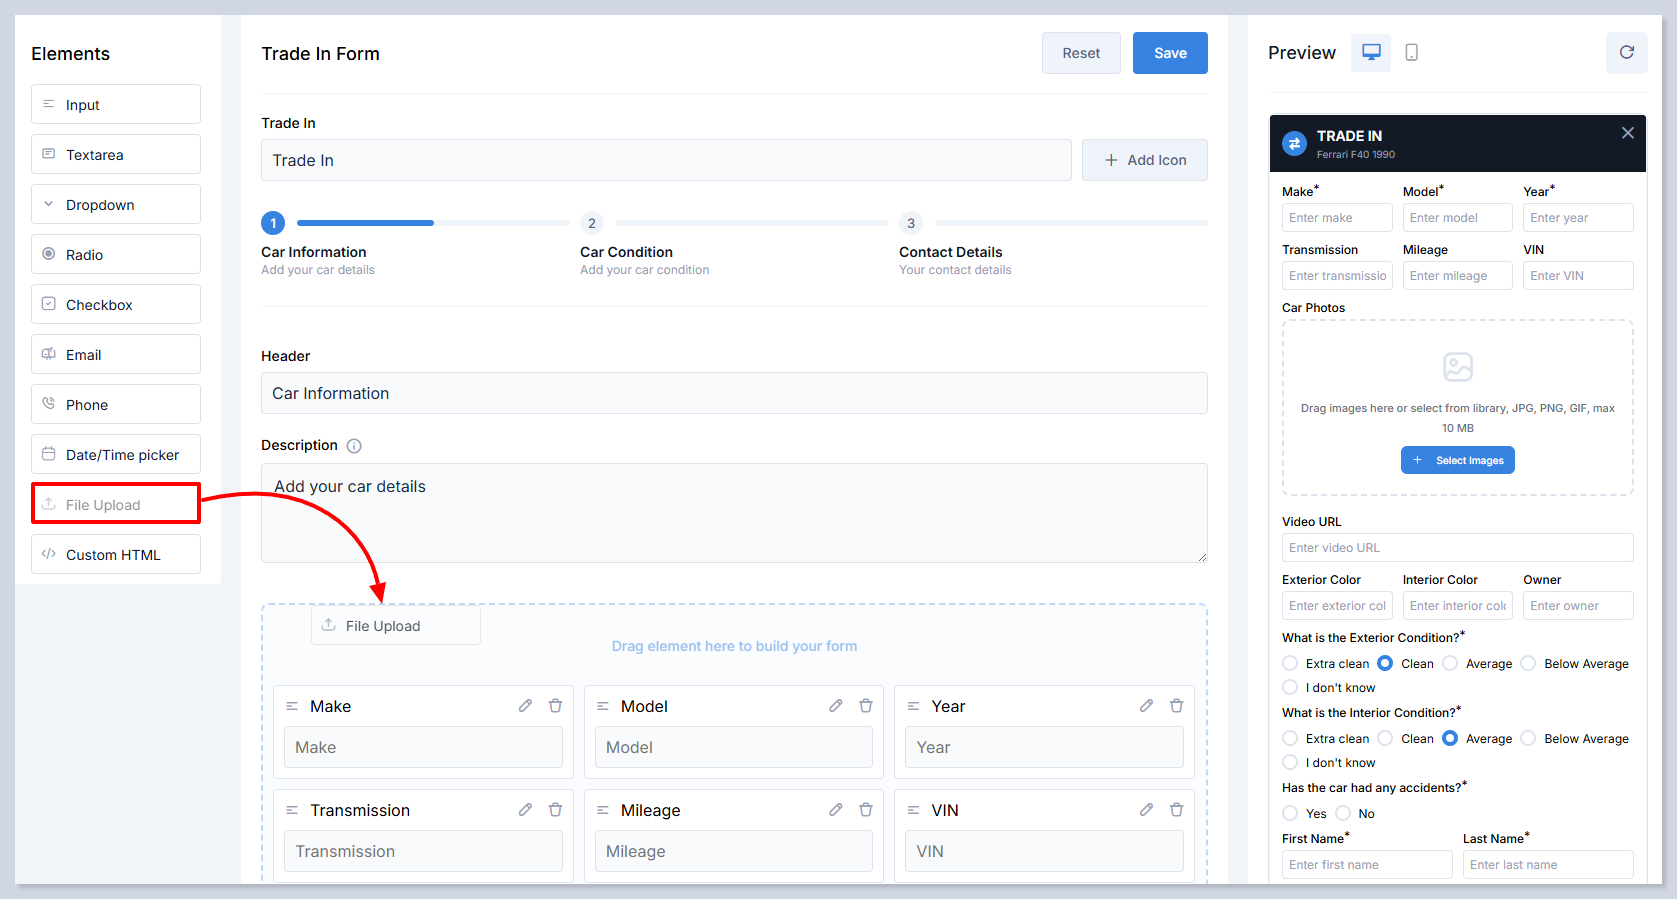Screen dimensions: 1677x899
Task: Switch preview to mobile view icon
Action: (1411, 52)
